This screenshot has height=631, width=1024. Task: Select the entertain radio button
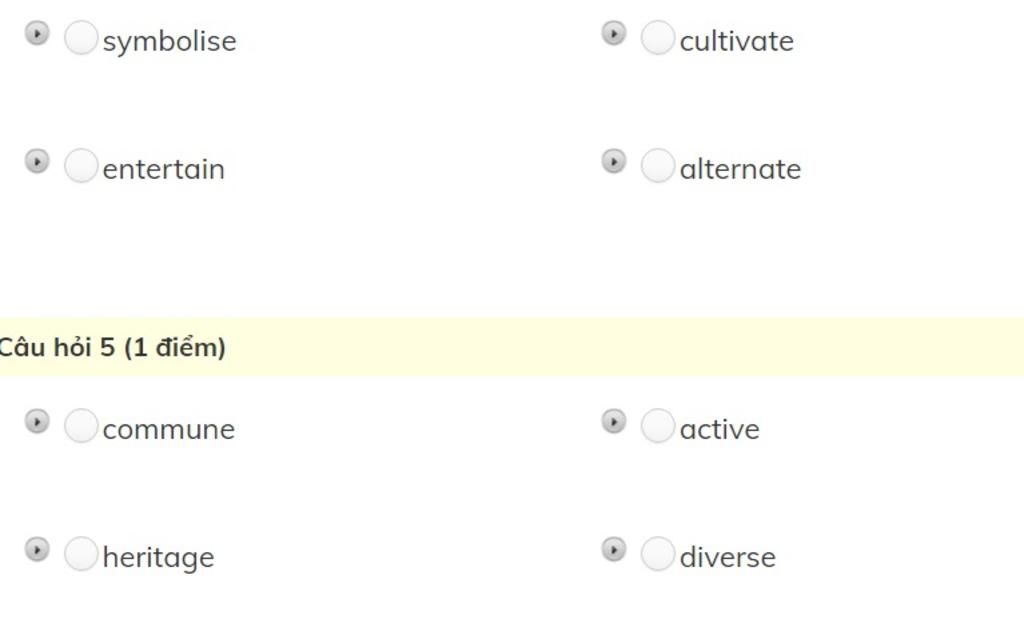[81, 165]
